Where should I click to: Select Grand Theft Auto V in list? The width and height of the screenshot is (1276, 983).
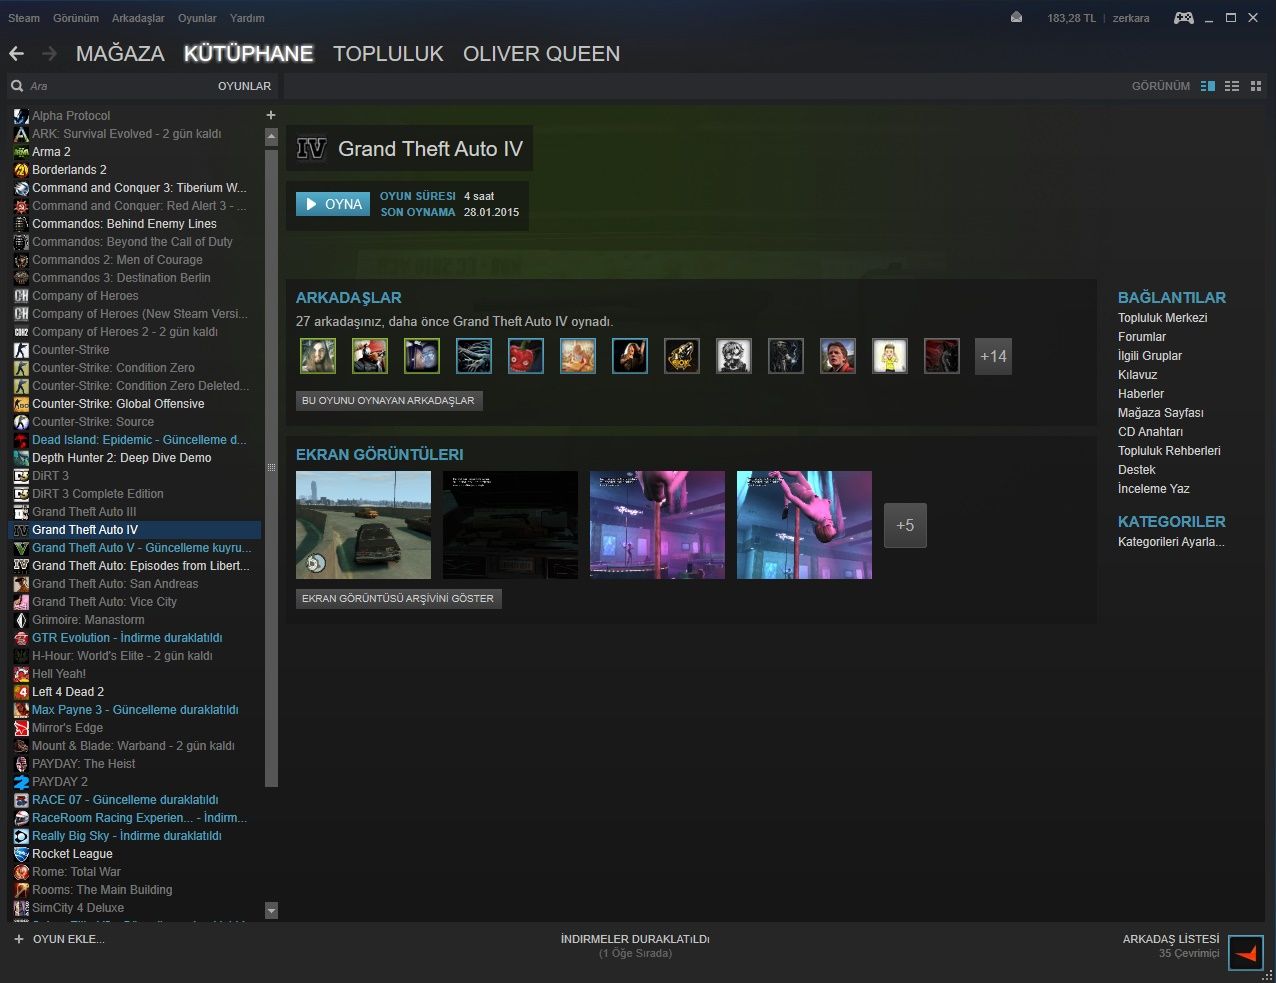coord(137,548)
